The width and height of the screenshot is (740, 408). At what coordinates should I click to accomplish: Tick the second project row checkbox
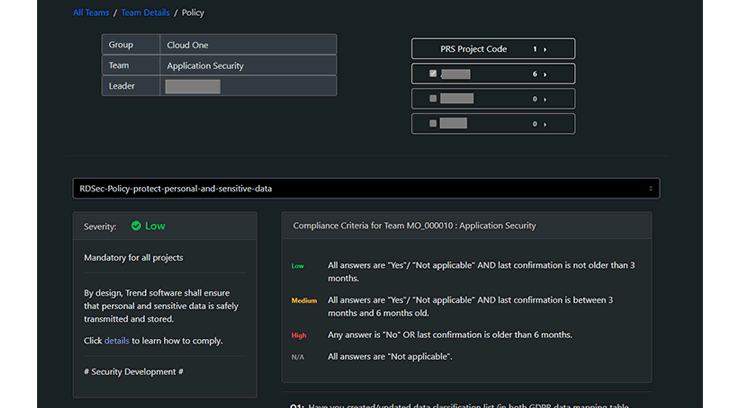coord(433,99)
